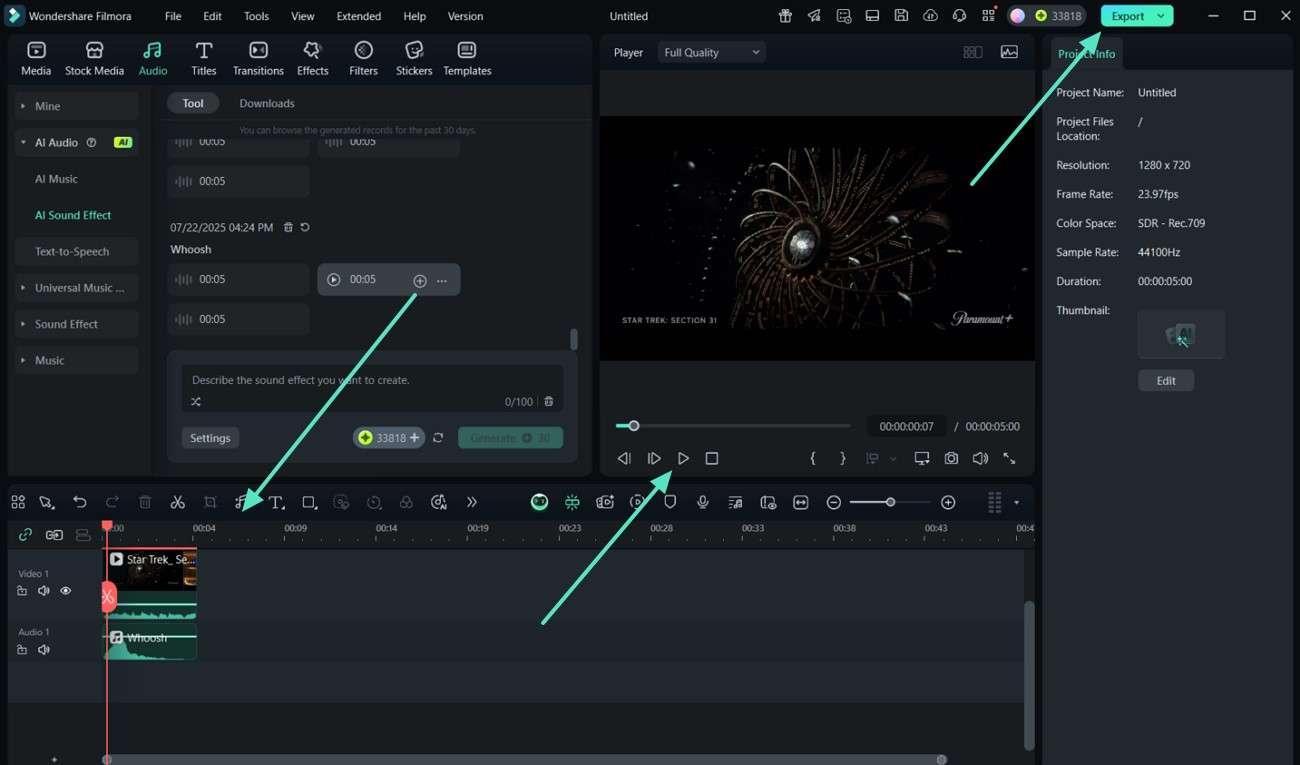Switch to the Downloads tab
This screenshot has width=1300, height=765.
(267, 103)
